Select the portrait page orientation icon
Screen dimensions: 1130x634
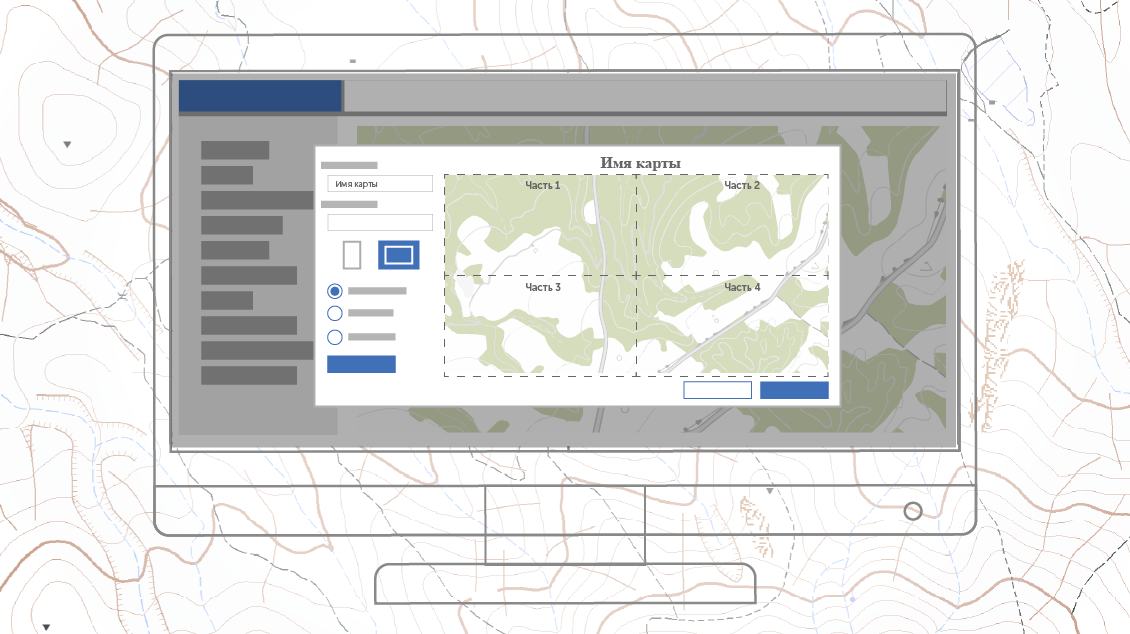pyautogui.click(x=351, y=255)
